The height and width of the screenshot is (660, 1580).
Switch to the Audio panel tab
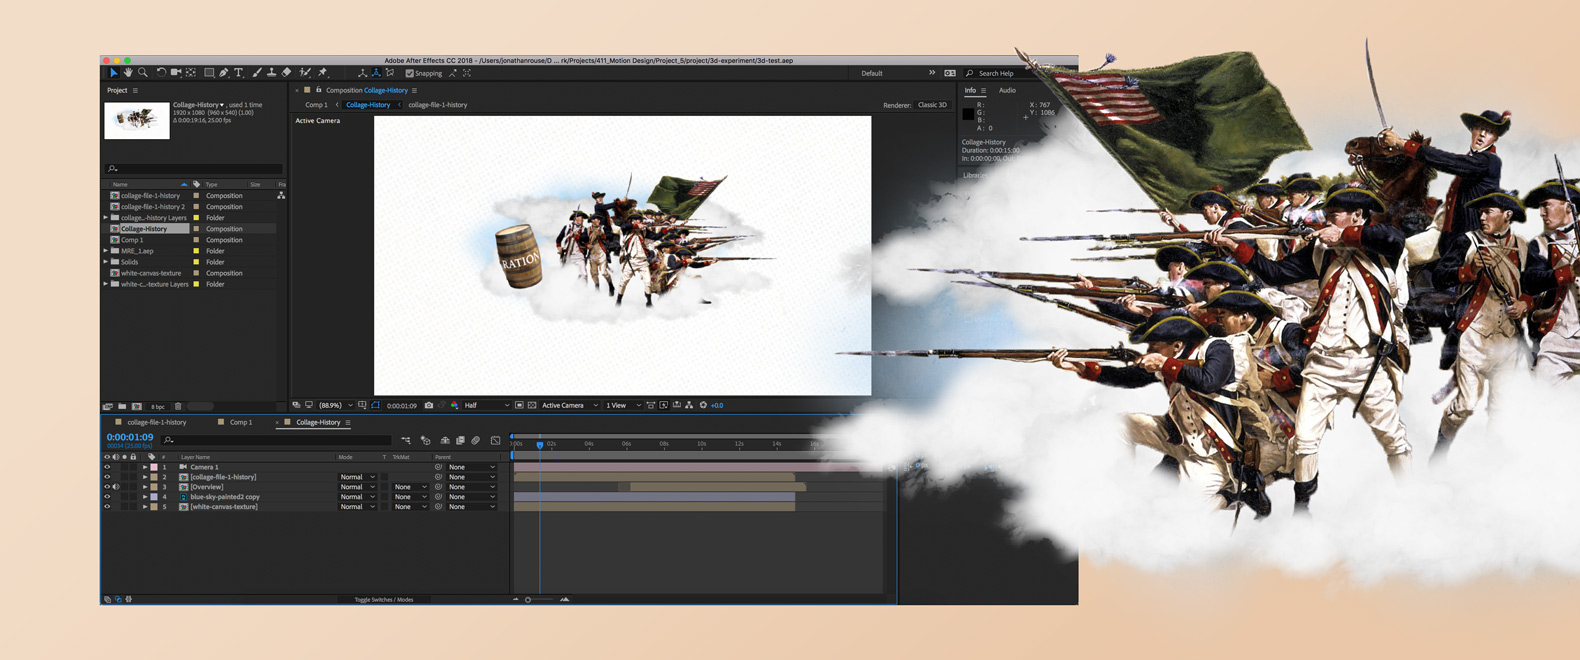tap(1007, 91)
